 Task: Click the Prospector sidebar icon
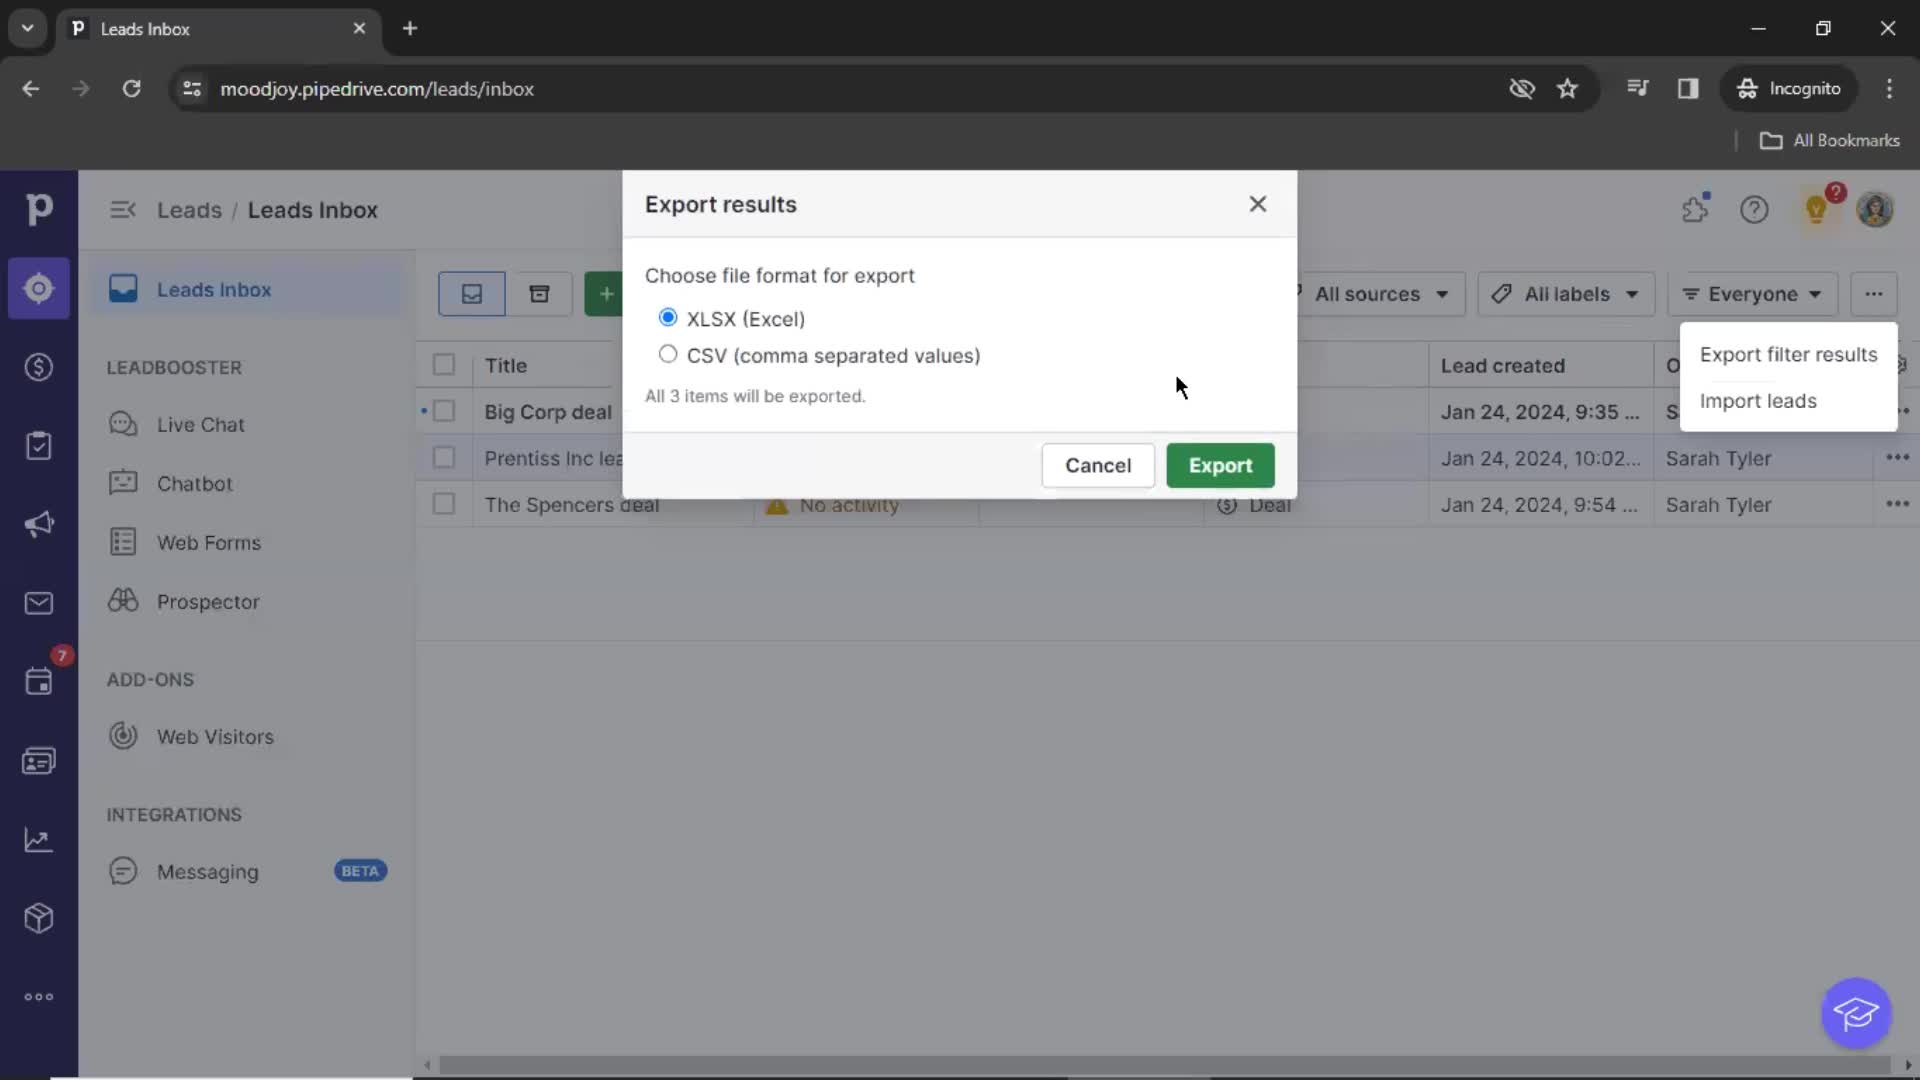tap(123, 600)
